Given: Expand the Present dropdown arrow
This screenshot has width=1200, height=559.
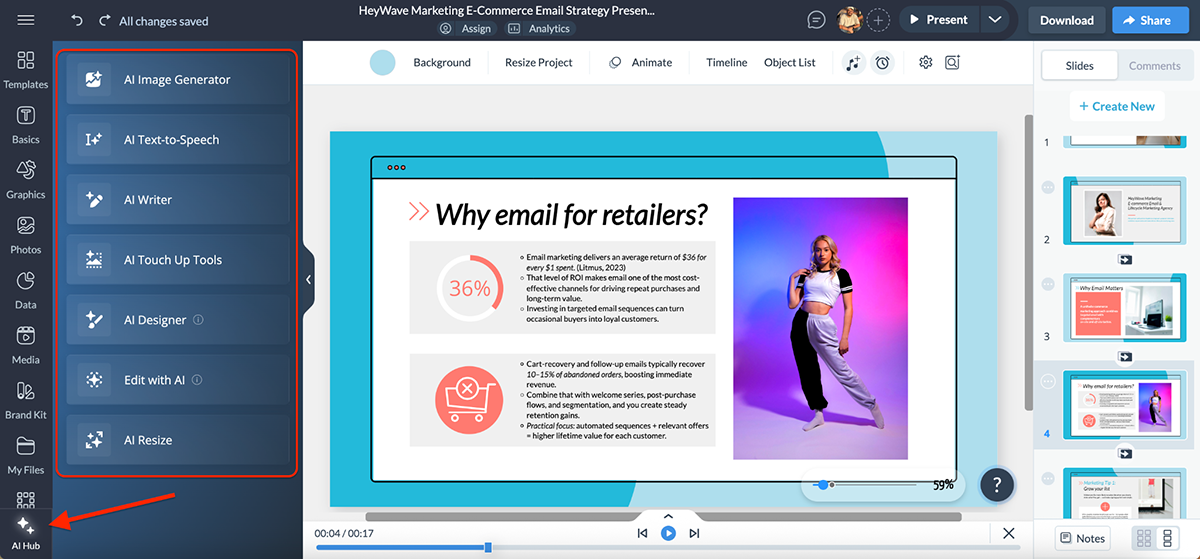Looking at the screenshot, I should coord(993,20).
